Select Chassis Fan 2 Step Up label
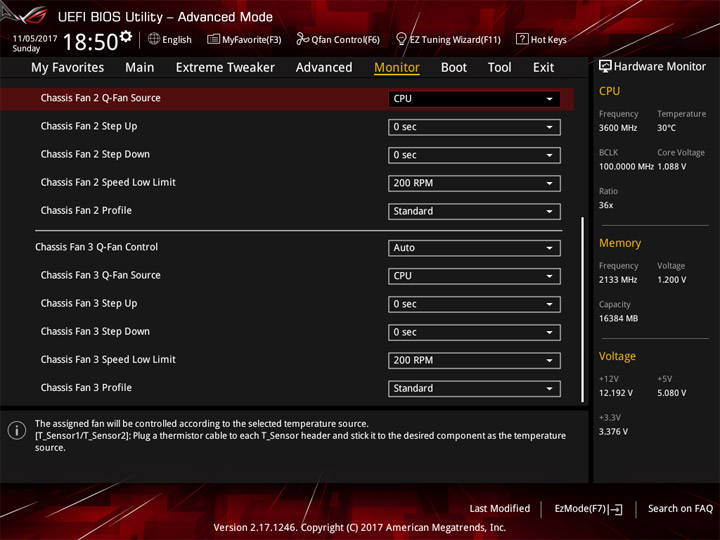The image size is (720, 540). [x=89, y=126]
